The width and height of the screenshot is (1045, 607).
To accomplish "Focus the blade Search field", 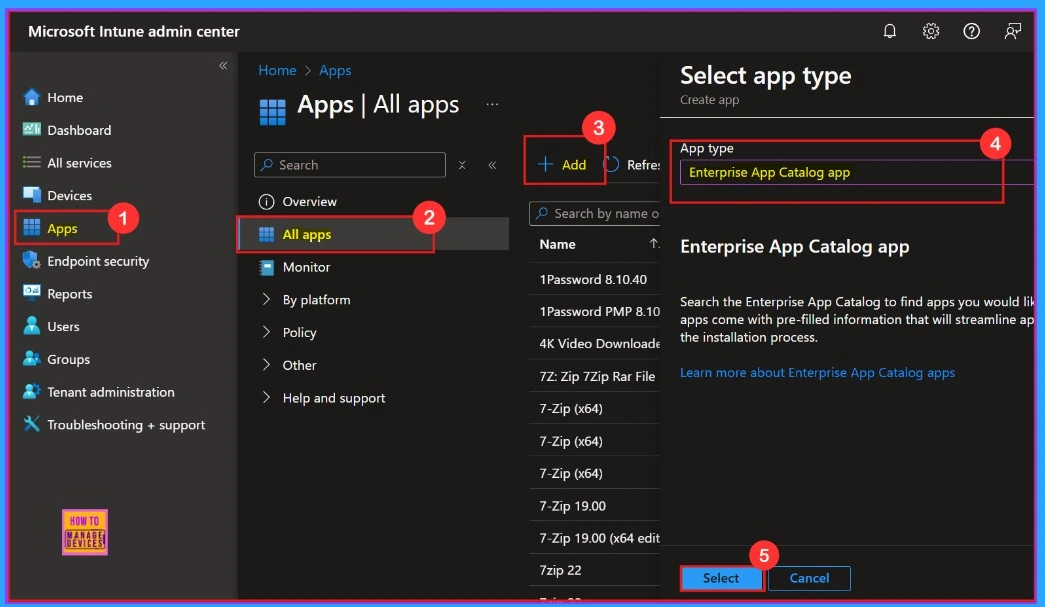I will click(x=350, y=165).
